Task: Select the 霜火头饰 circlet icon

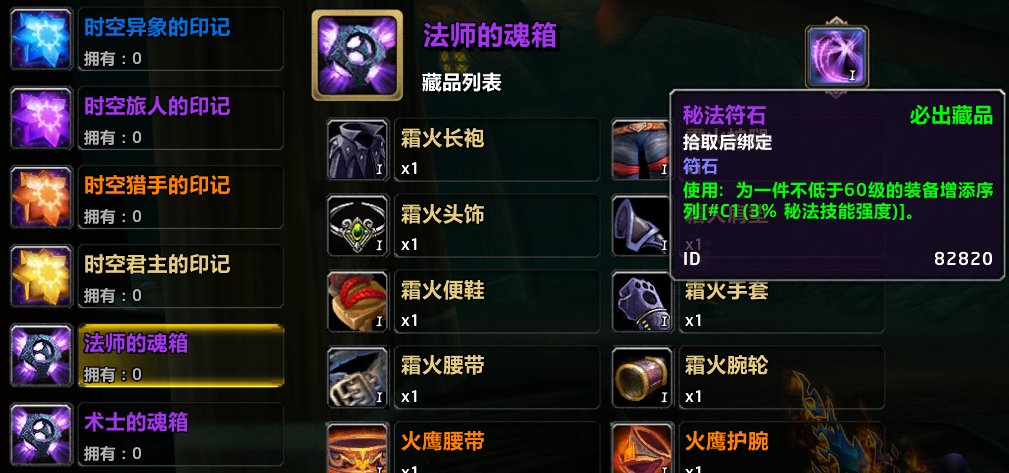Action: 358,225
